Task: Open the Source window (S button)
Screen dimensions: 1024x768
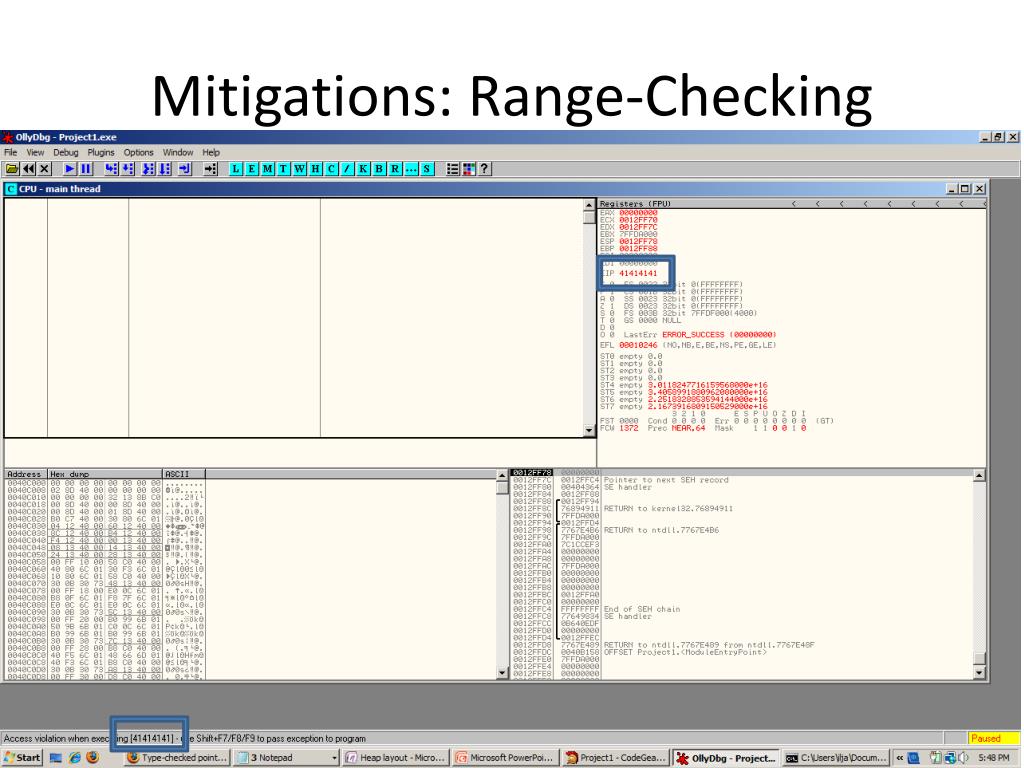Action: coord(427,168)
